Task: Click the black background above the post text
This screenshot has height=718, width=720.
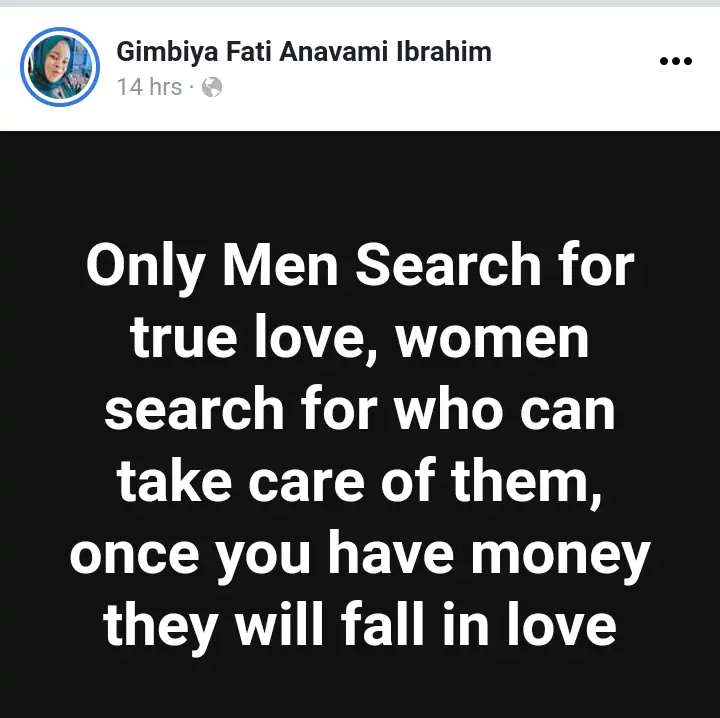Action: pos(360,184)
